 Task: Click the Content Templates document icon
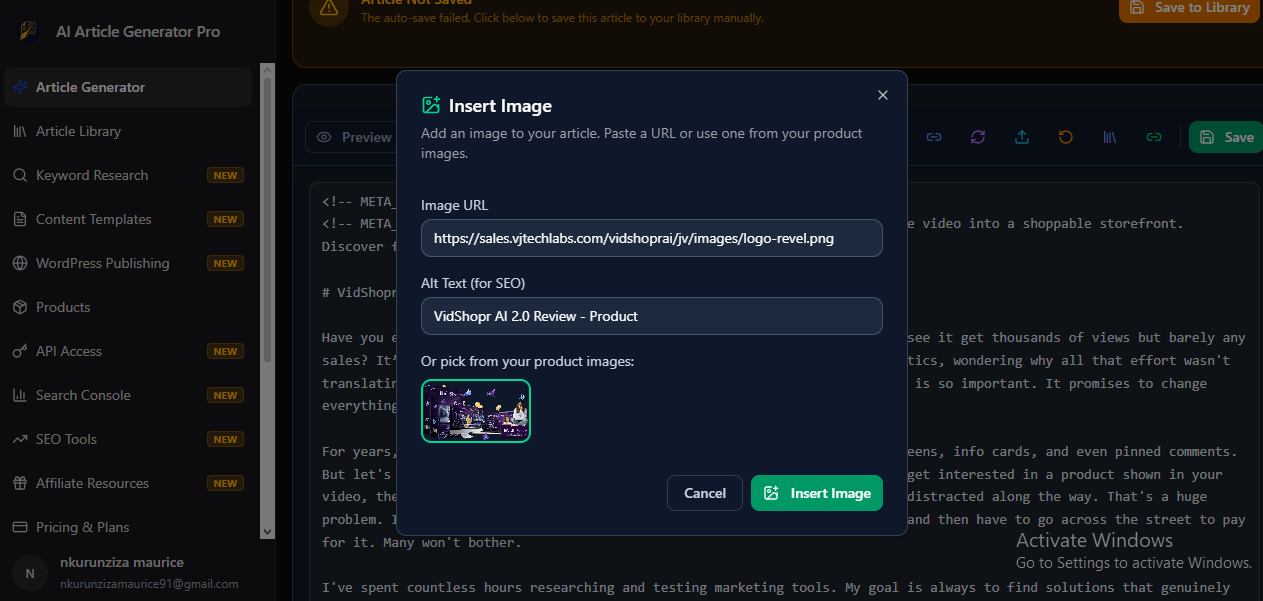(x=19, y=219)
